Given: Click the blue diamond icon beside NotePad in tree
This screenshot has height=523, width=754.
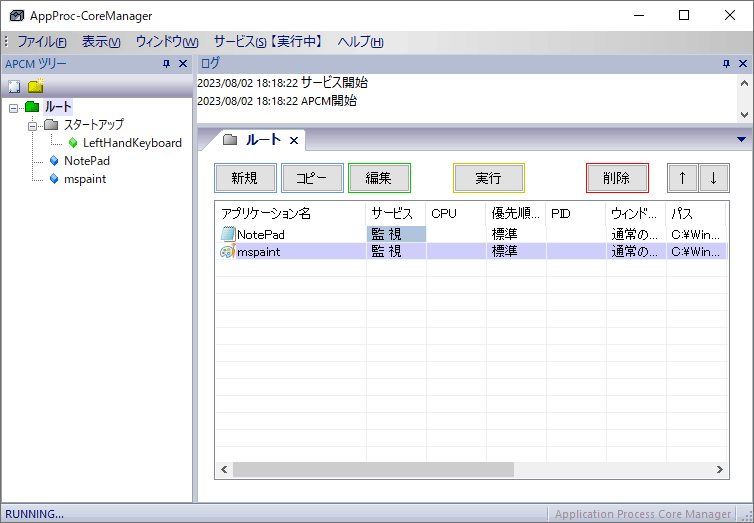Looking at the screenshot, I should point(54,161).
